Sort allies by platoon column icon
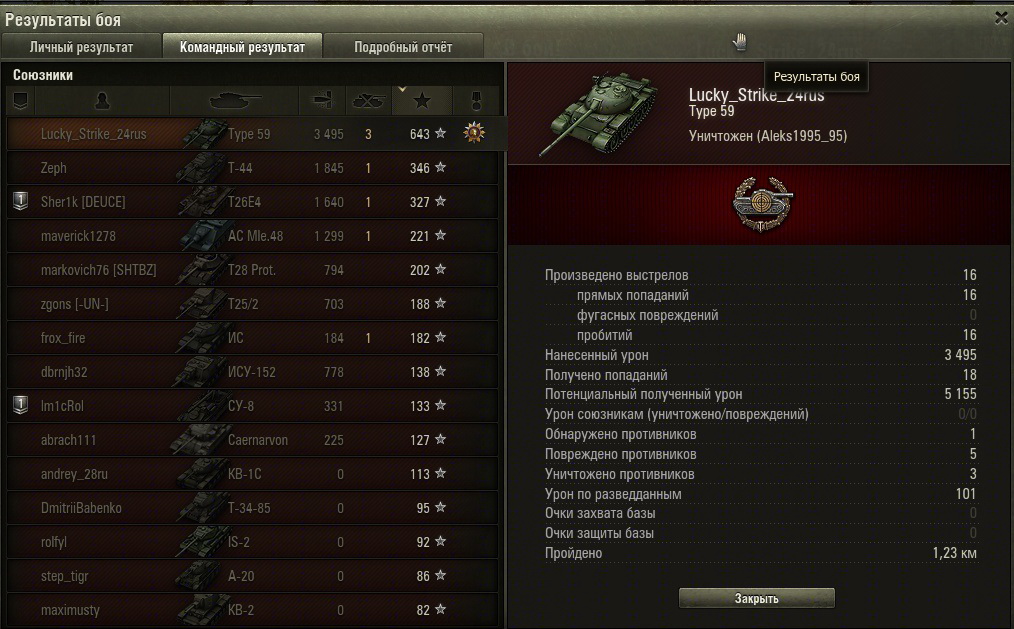Image resolution: width=1014 pixels, height=629 pixels. 21,101
